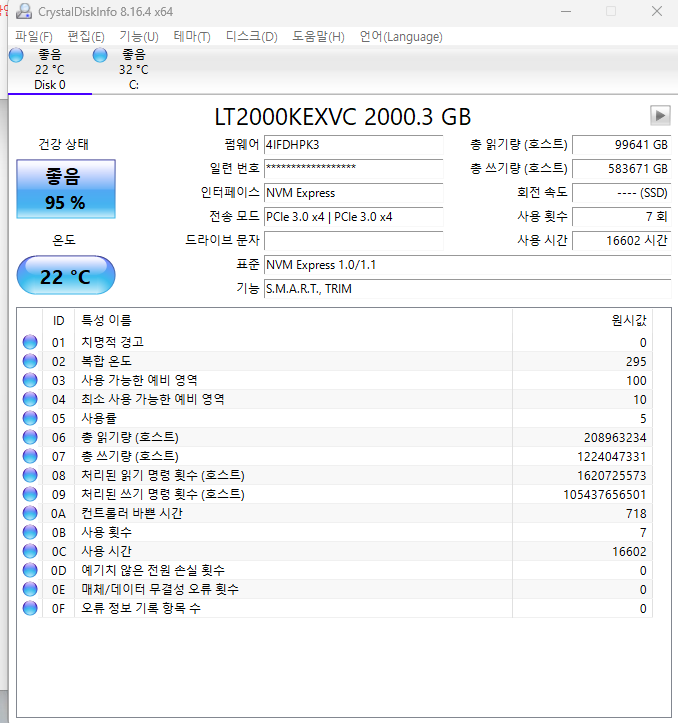
Task: Click the 특성 이름 column header
Action: pyautogui.click(x=293, y=320)
